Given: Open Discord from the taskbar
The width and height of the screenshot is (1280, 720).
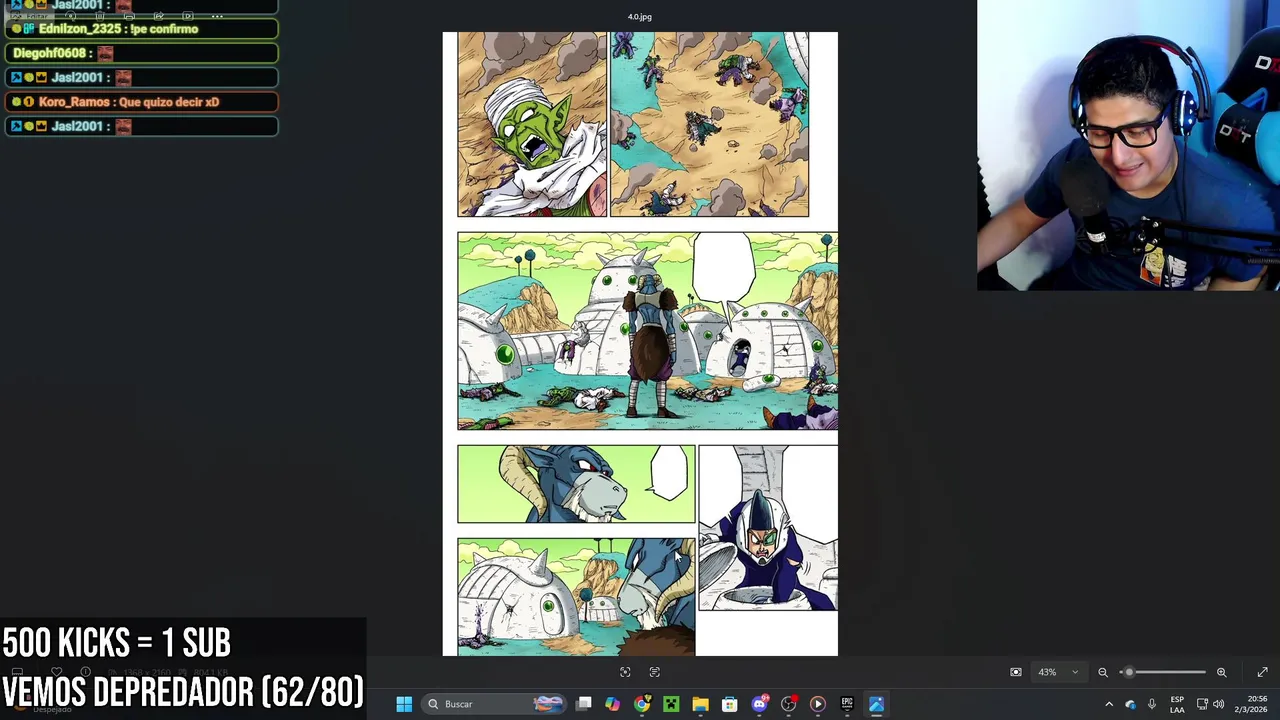Looking at the screenshot, I should pos(760,704).
